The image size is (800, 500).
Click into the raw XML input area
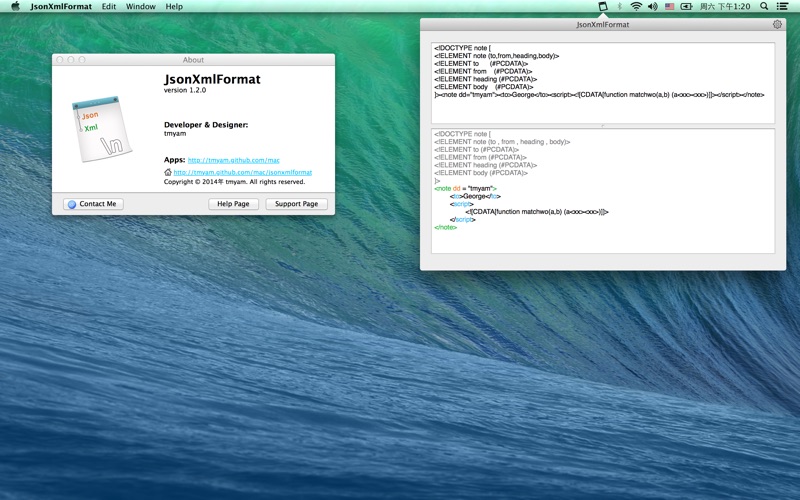[x=603, y=83]
